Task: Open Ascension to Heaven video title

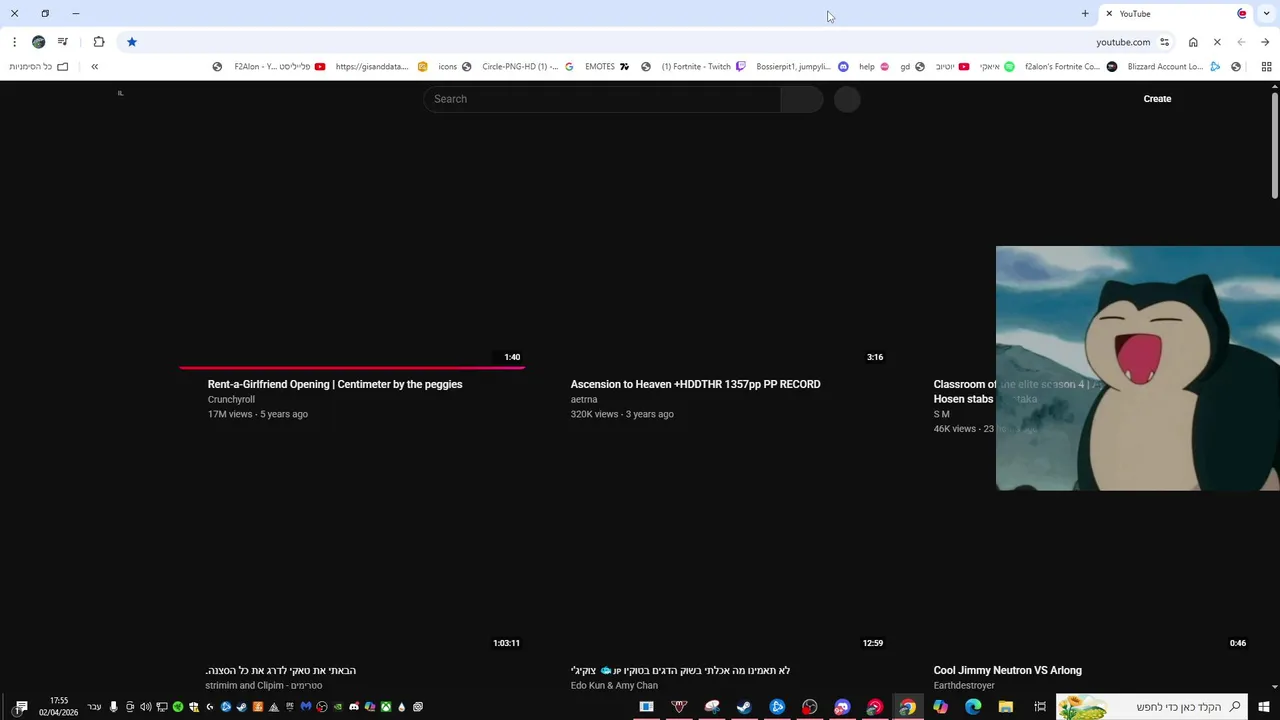Action: point(695,384)
